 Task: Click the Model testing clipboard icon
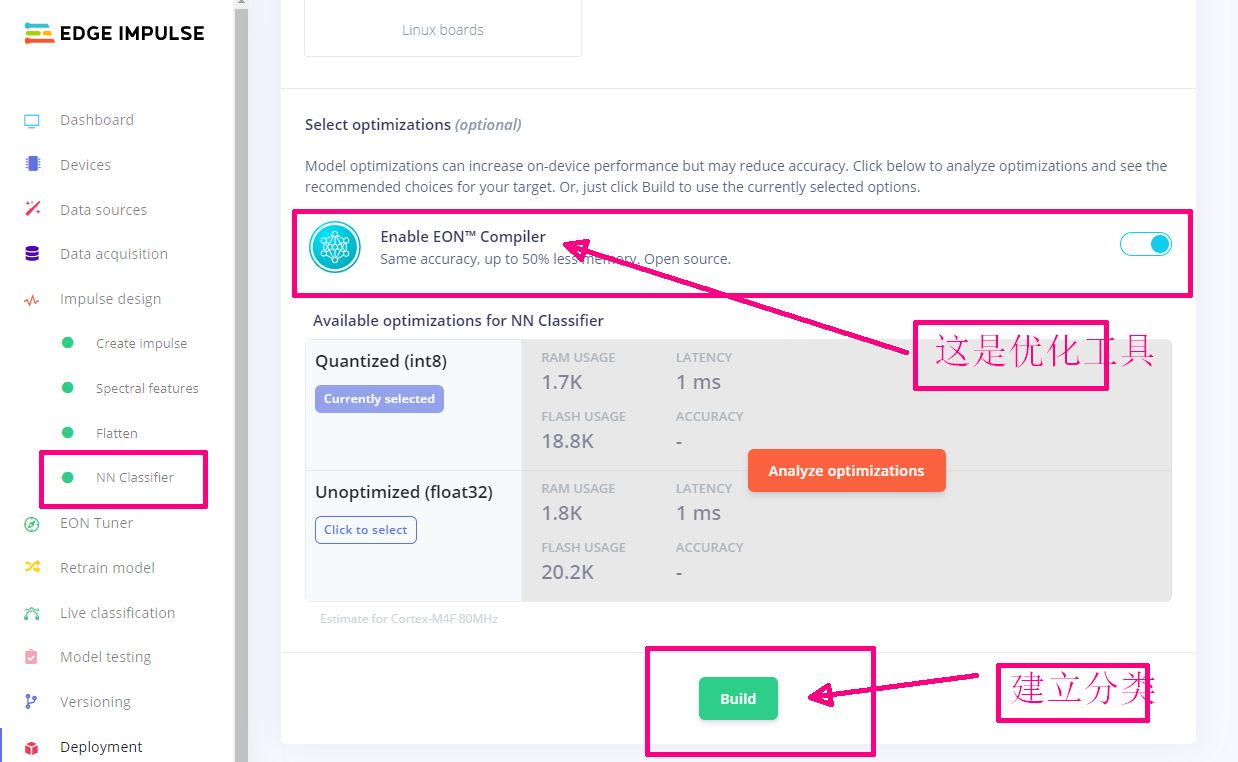(x=32, y=657)
